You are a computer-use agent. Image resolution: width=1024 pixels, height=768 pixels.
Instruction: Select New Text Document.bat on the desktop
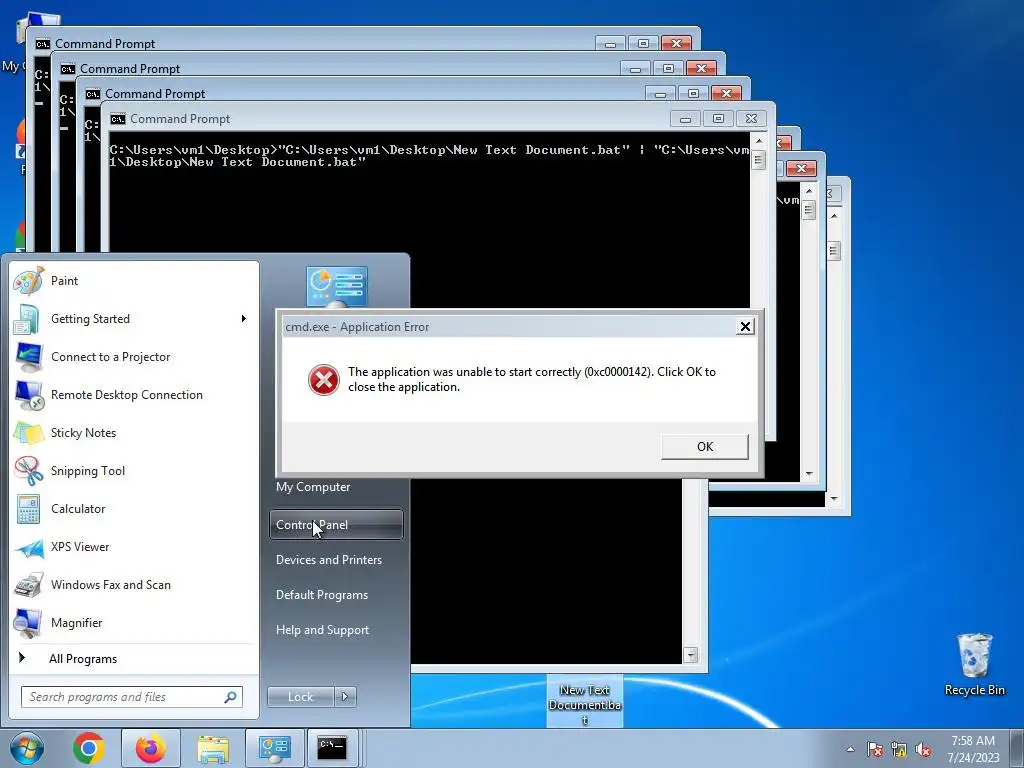pyautogui.click(x=584, y=701)
